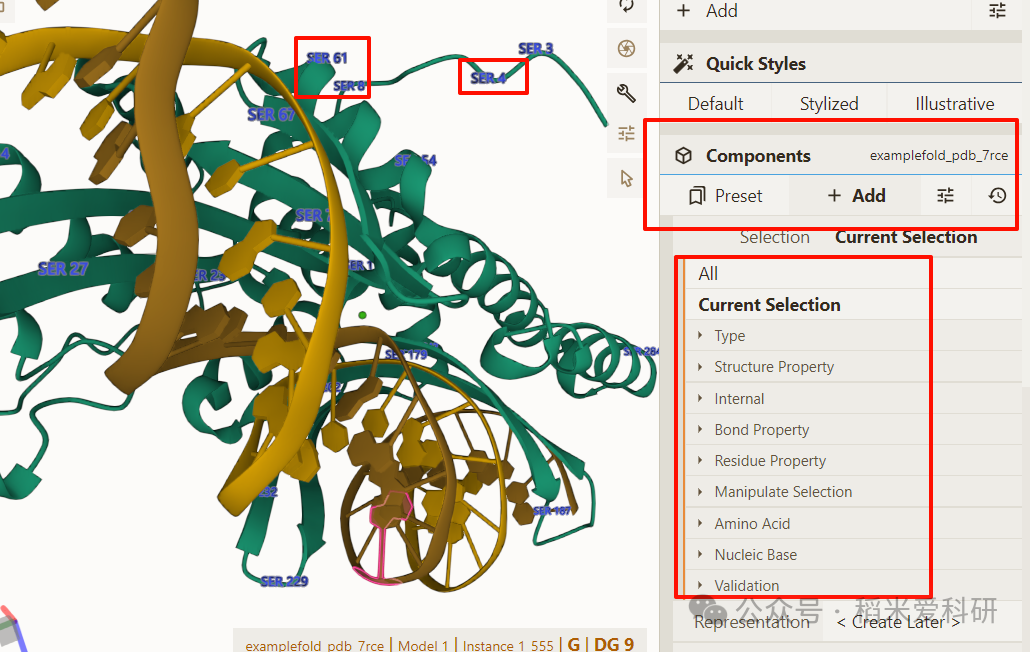Viewport: 1030px width, 652px height.
Task: Click the Quick Styles magic wand icon
Action: point(684,64)
